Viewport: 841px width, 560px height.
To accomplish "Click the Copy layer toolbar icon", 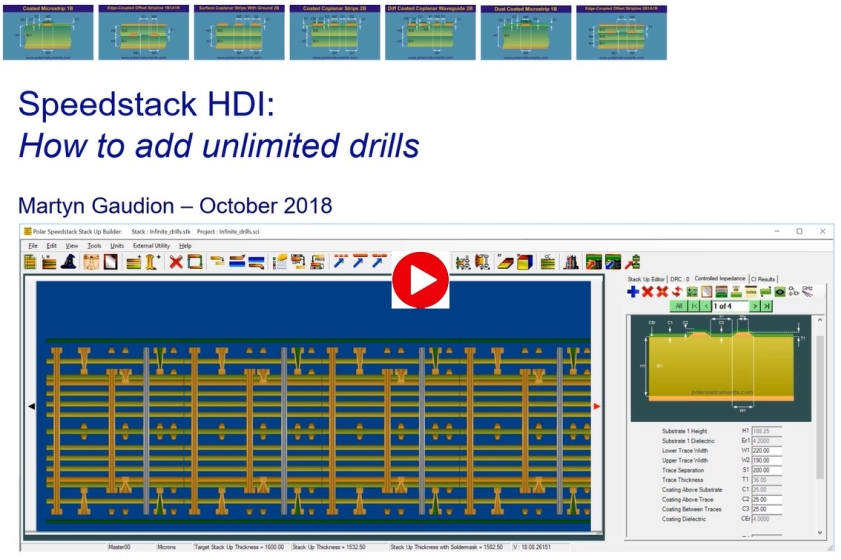I will pos(298,262).
